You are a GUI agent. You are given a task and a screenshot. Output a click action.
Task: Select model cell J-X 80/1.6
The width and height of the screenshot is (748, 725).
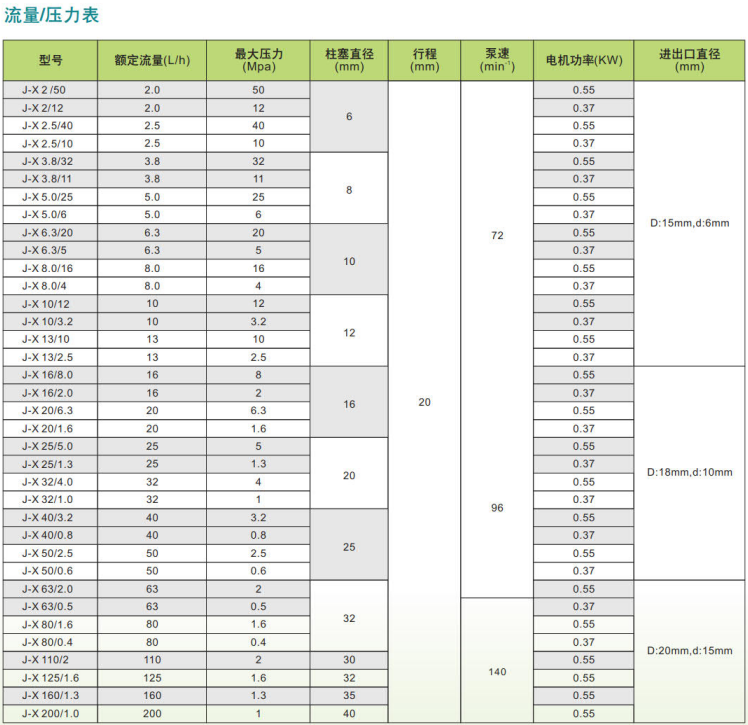click(51, 624)
